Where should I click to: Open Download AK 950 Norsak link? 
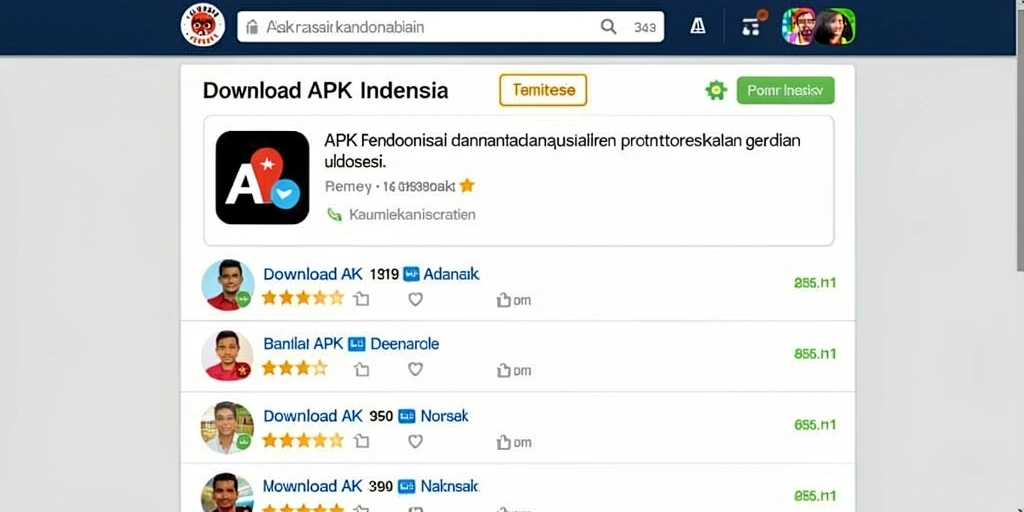pyautogui.click(x=366, y=416)
